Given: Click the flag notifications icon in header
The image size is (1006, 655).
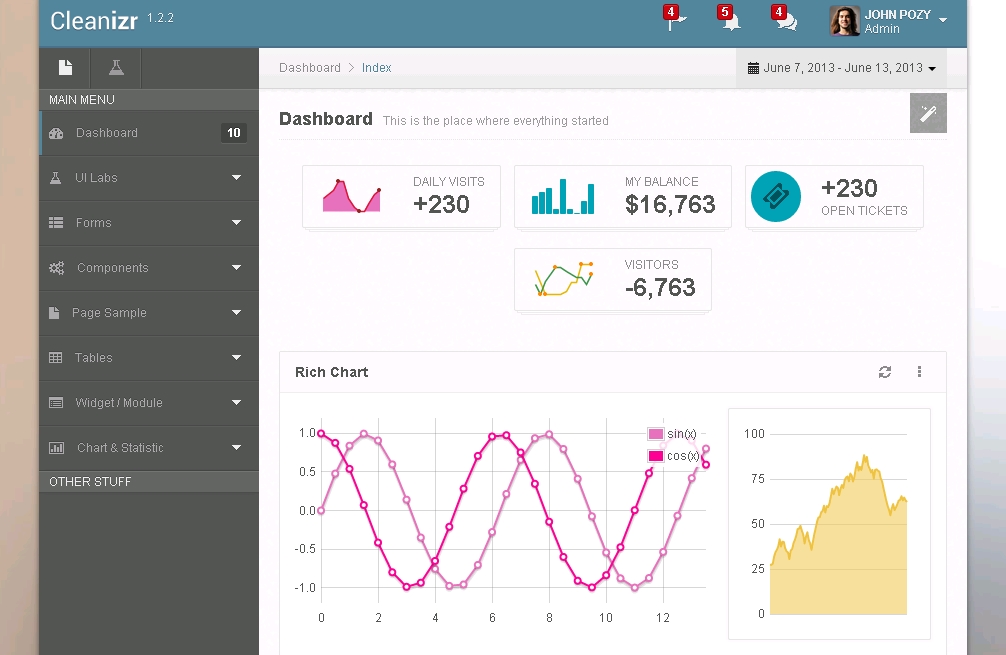Looking at the screenshot, I should pyautogui.click(x=677, y=22).
